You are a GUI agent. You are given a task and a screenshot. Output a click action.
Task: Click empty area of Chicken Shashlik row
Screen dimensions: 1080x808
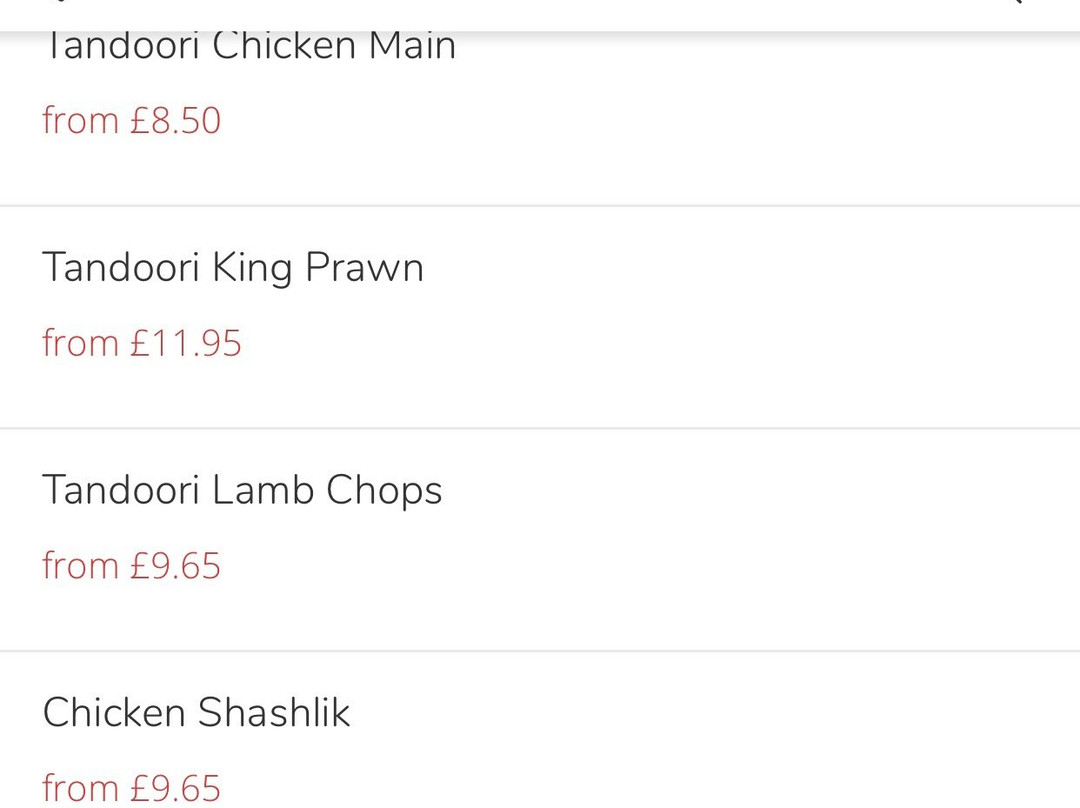point(758,730)
